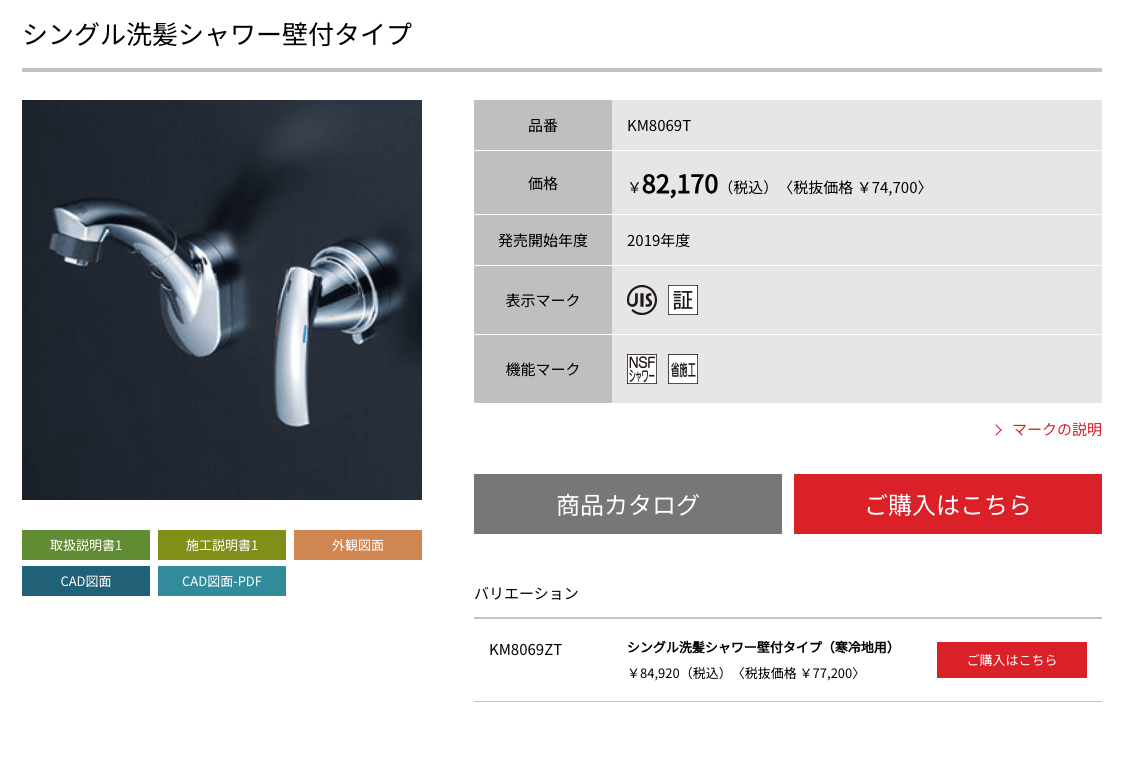Select the KM8069ZT variation model number
1126x770 pixels.
click(x=526, y=650)
